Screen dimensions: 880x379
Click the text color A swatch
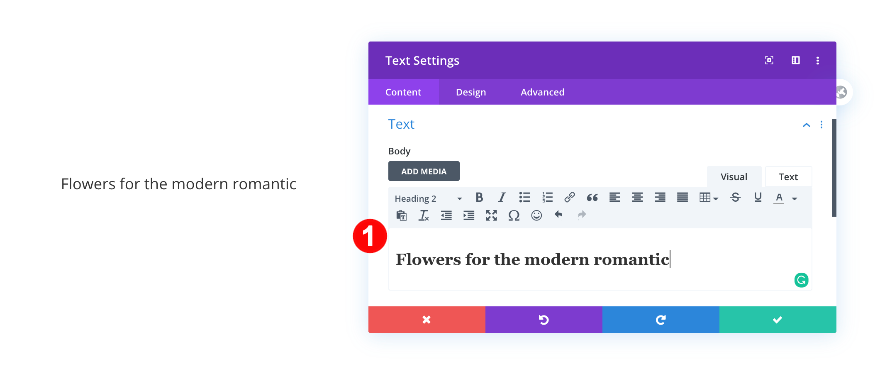779,198
